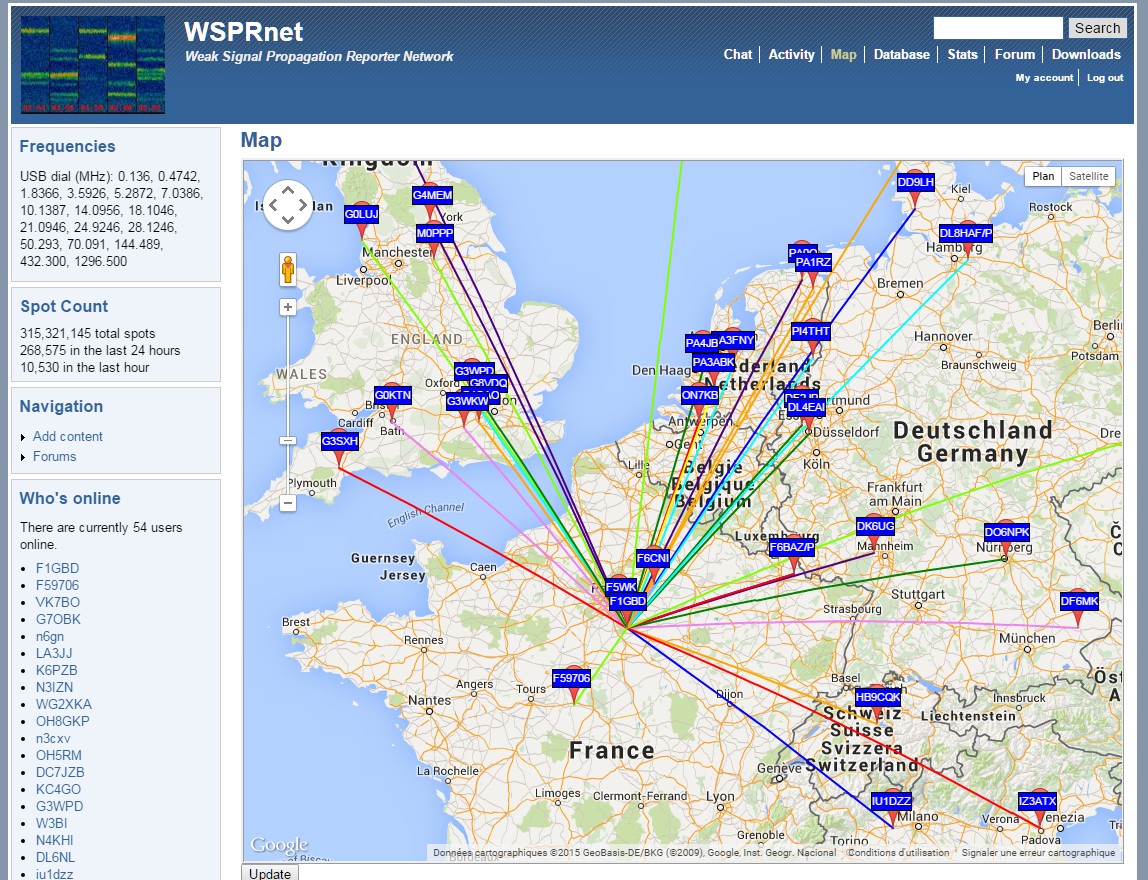Click the ON7KB station marker
Image resolution: width=1148 pixels, height=880 pixels.
click(x=700, y=395)
